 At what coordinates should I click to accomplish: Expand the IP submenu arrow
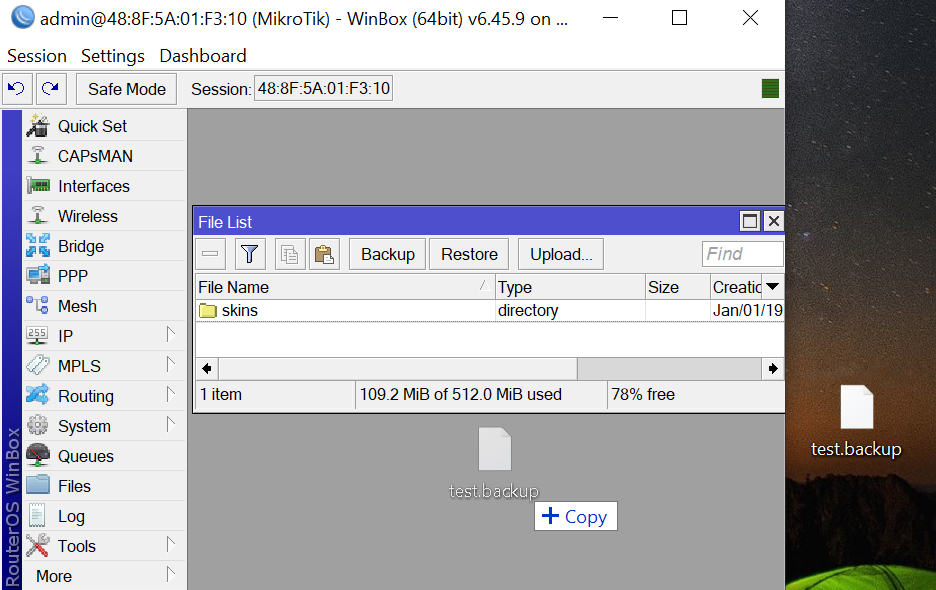click(171, 334)
